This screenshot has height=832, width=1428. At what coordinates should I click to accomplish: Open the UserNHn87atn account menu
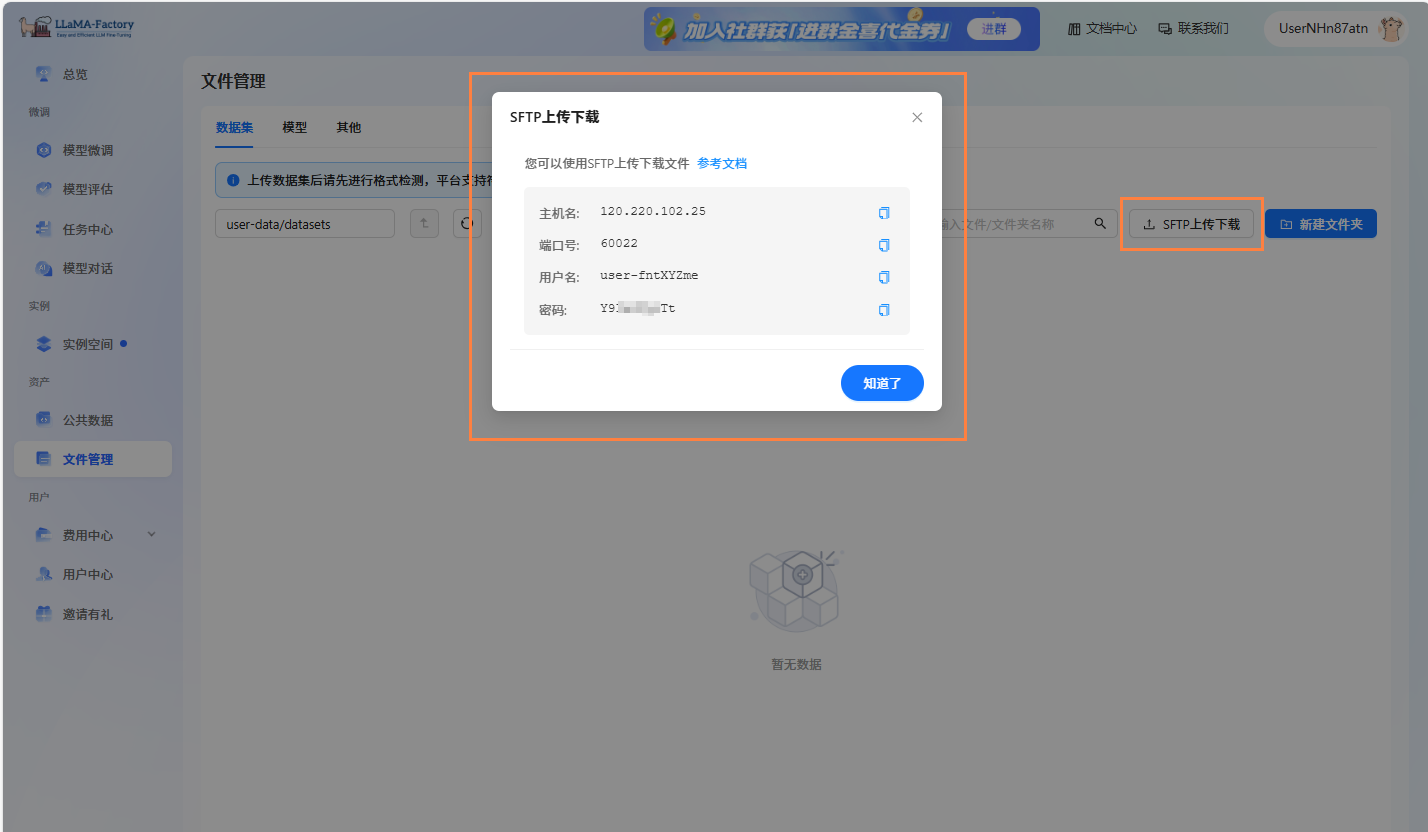tap(1334, 29)
